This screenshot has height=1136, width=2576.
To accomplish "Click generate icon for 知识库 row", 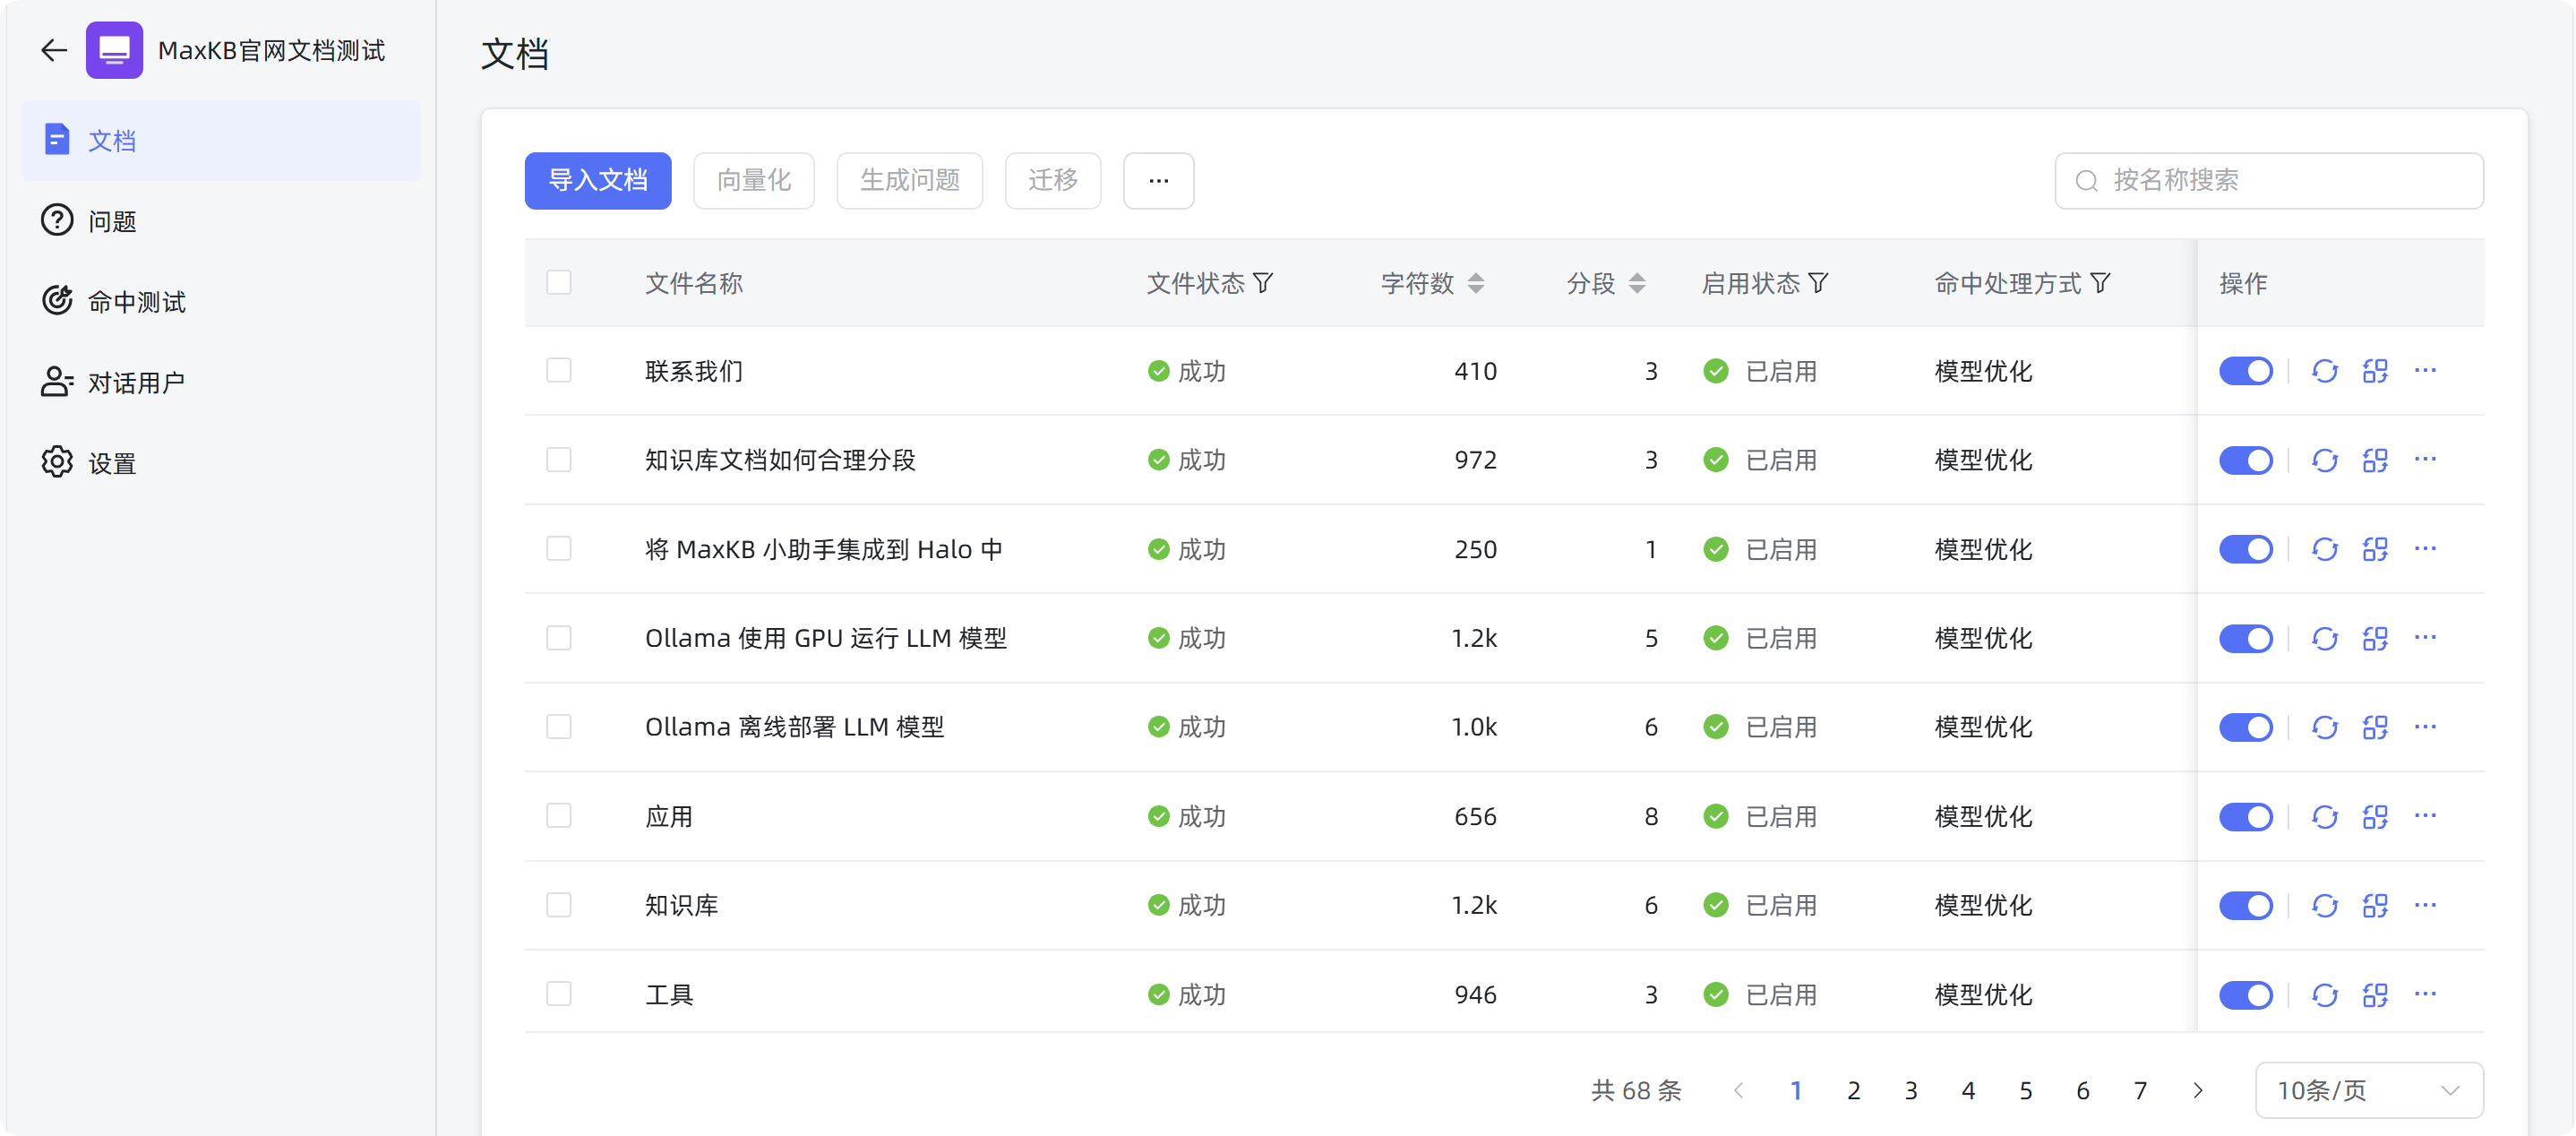I will pos(2375,905).
